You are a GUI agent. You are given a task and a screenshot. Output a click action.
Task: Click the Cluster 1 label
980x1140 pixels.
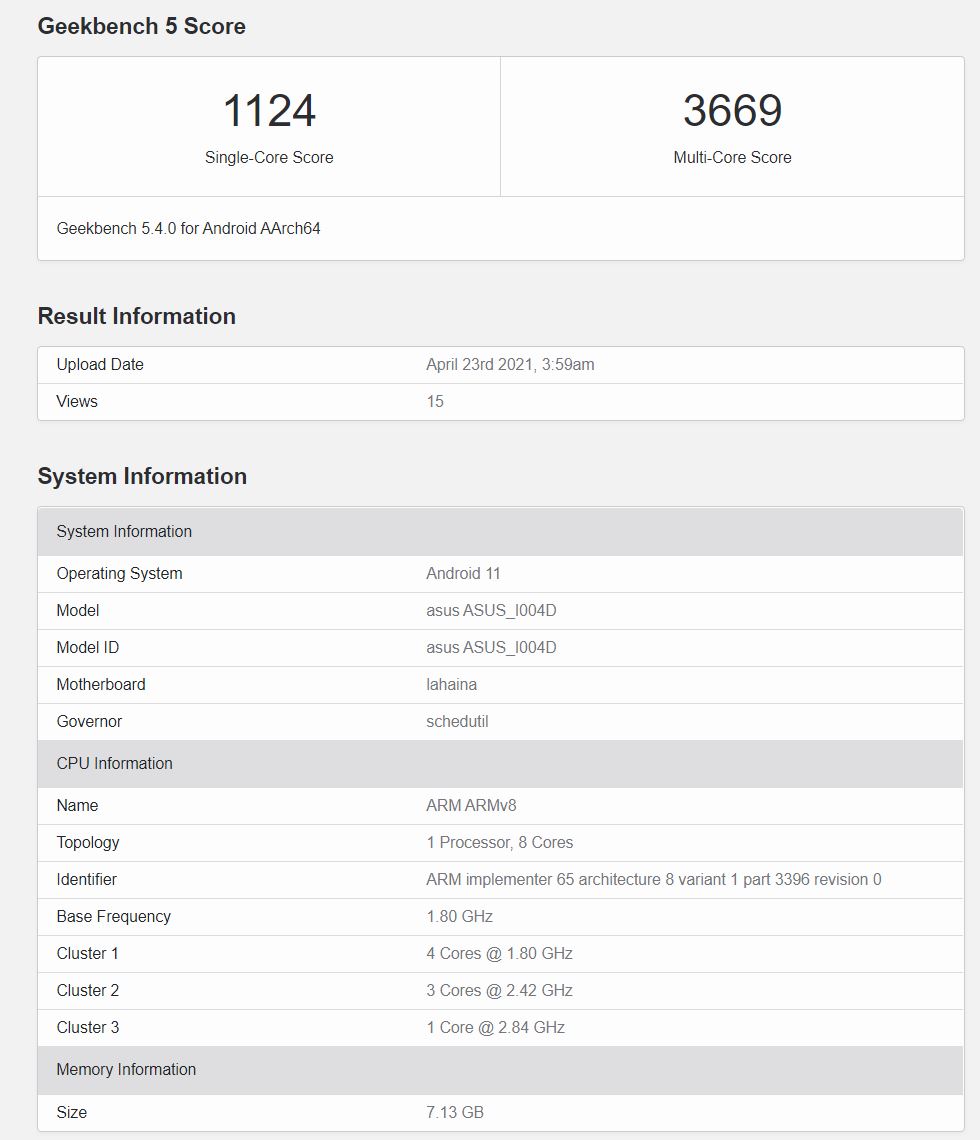click(x=87, y=954)
